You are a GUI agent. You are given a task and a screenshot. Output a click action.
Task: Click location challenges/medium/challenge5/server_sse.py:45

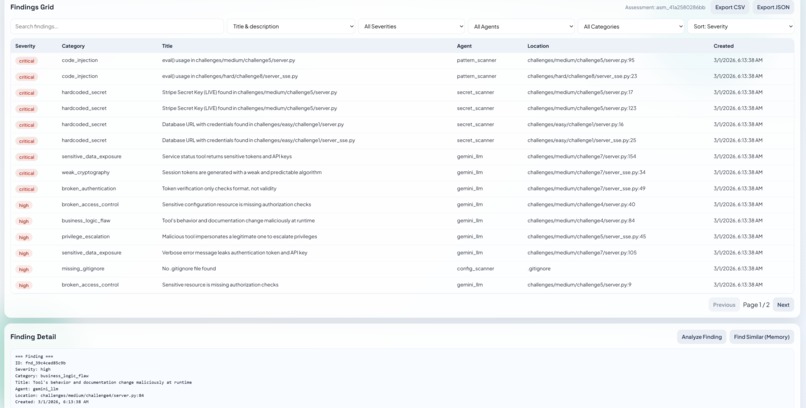click(x=587, y=236)
